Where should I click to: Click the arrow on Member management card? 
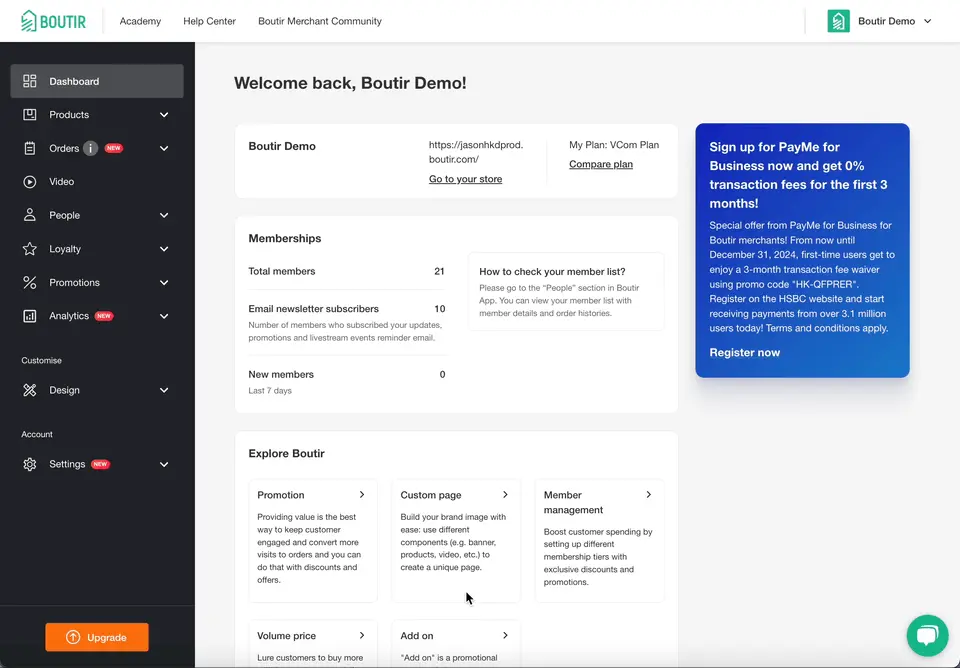click(648, 494)
